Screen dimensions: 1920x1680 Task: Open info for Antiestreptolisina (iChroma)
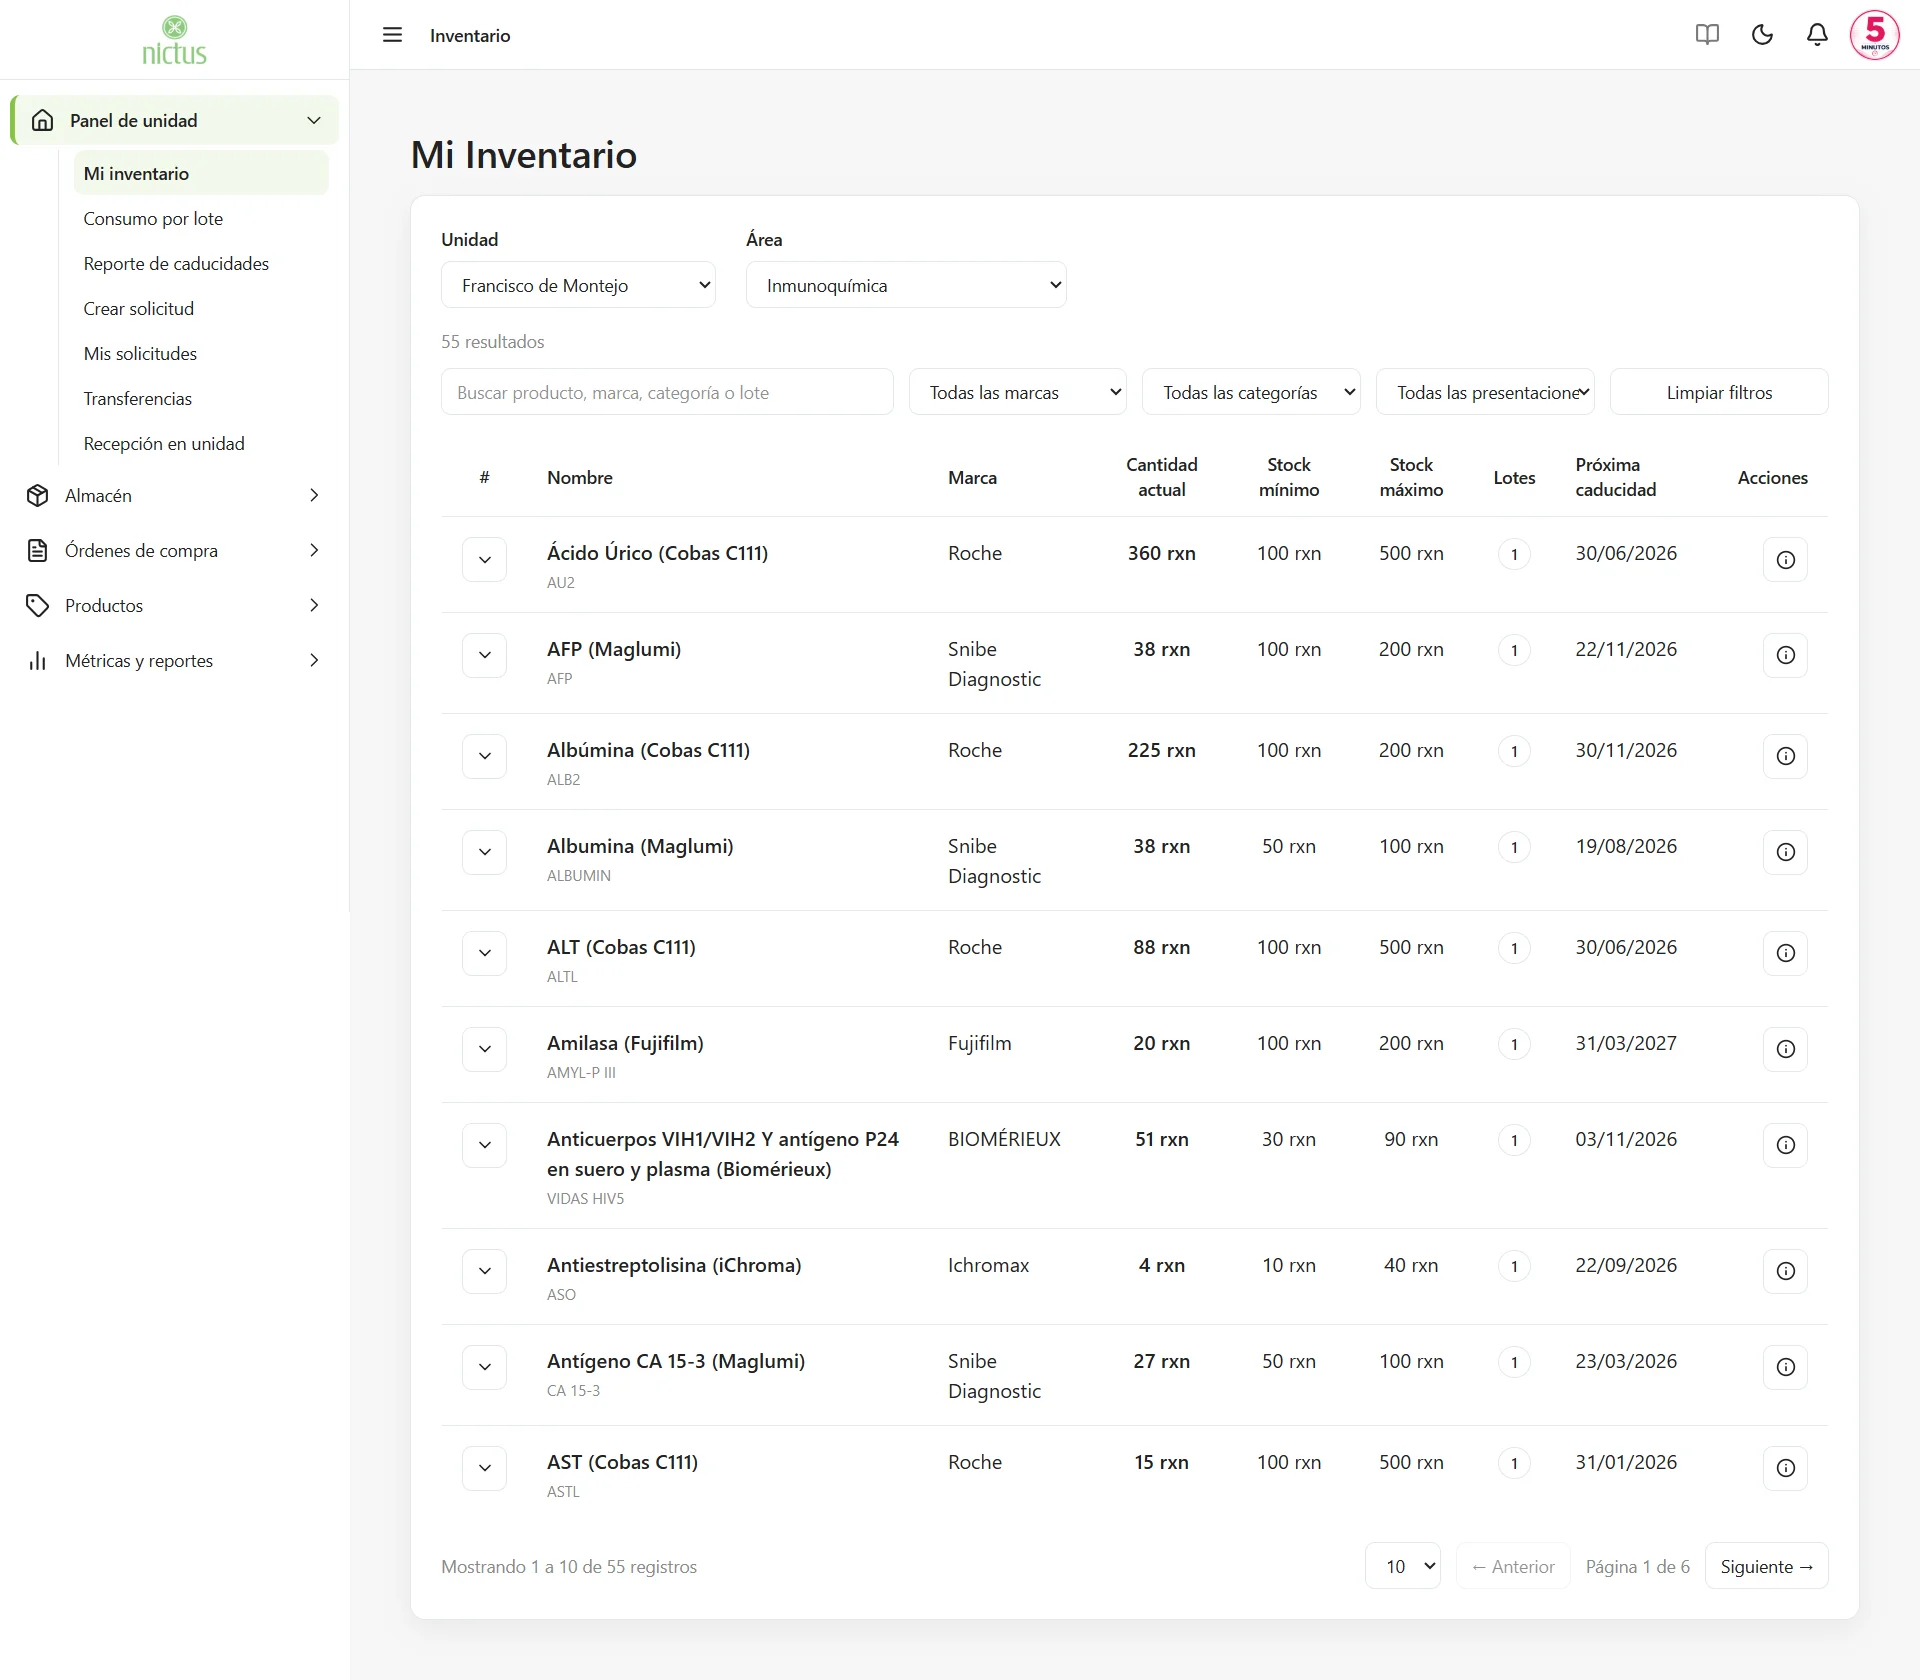1785,1271
